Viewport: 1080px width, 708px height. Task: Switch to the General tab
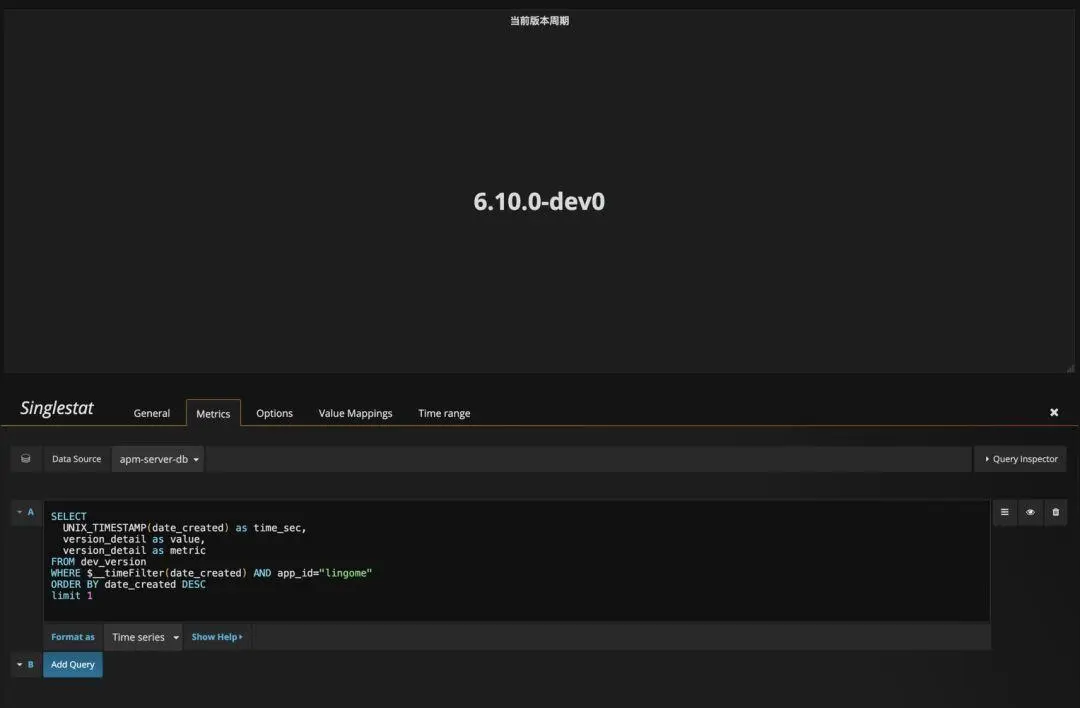tap(152, 413)
